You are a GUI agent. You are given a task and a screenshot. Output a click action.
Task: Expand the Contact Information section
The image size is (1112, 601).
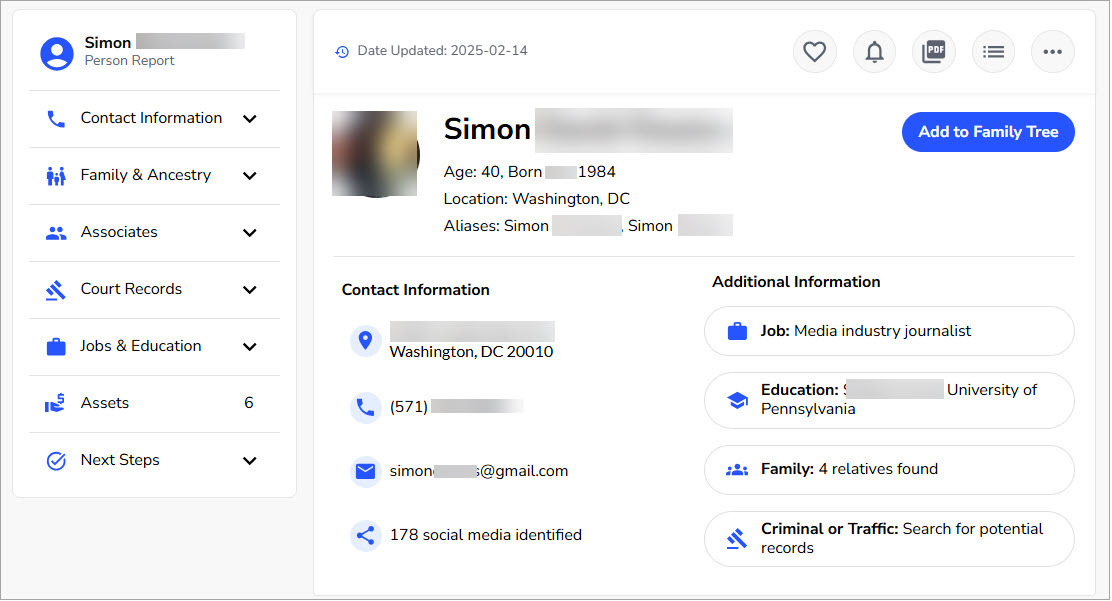150,118
